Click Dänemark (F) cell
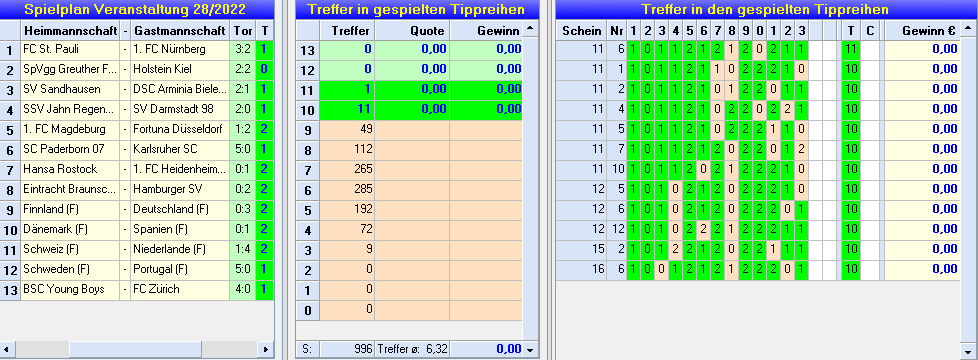This screenshot has width=978, height=360. tap(70, 229)
